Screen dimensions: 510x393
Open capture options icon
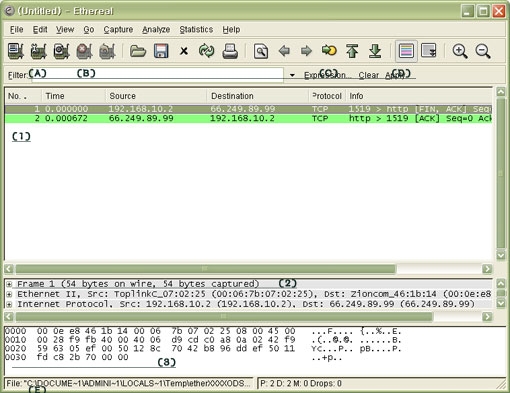39,51
